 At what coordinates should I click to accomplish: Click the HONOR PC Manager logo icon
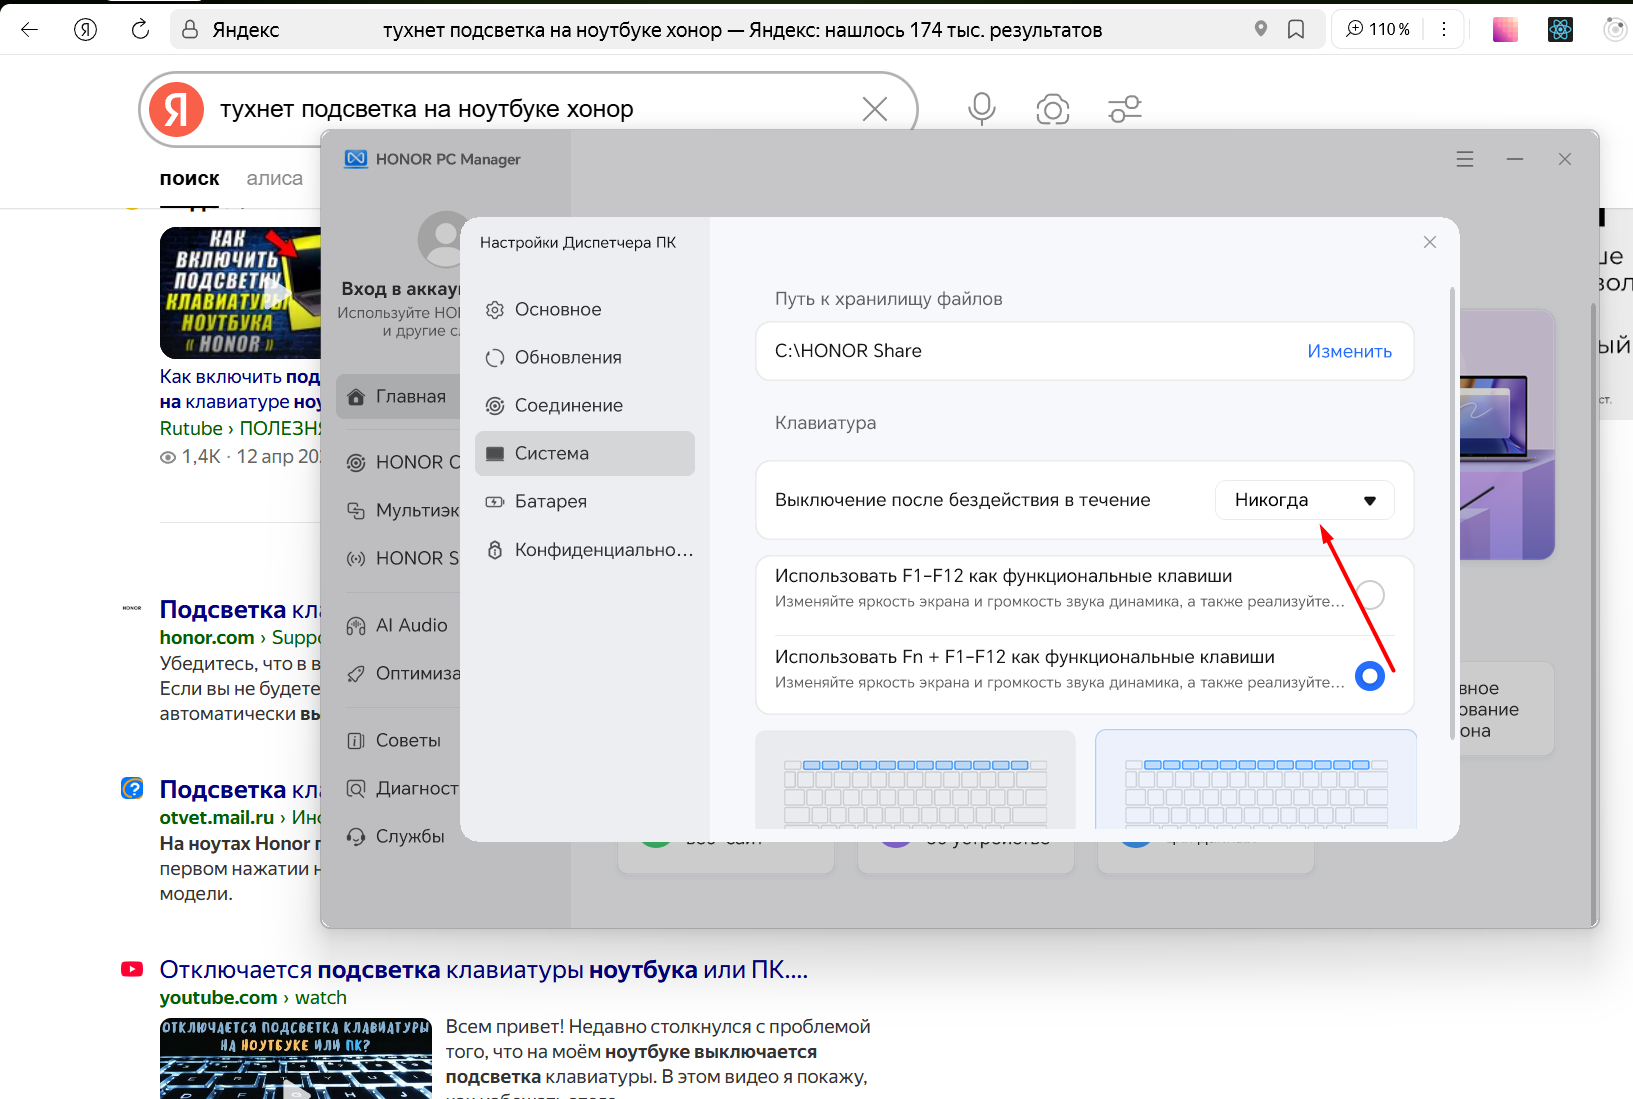[356, 159]
